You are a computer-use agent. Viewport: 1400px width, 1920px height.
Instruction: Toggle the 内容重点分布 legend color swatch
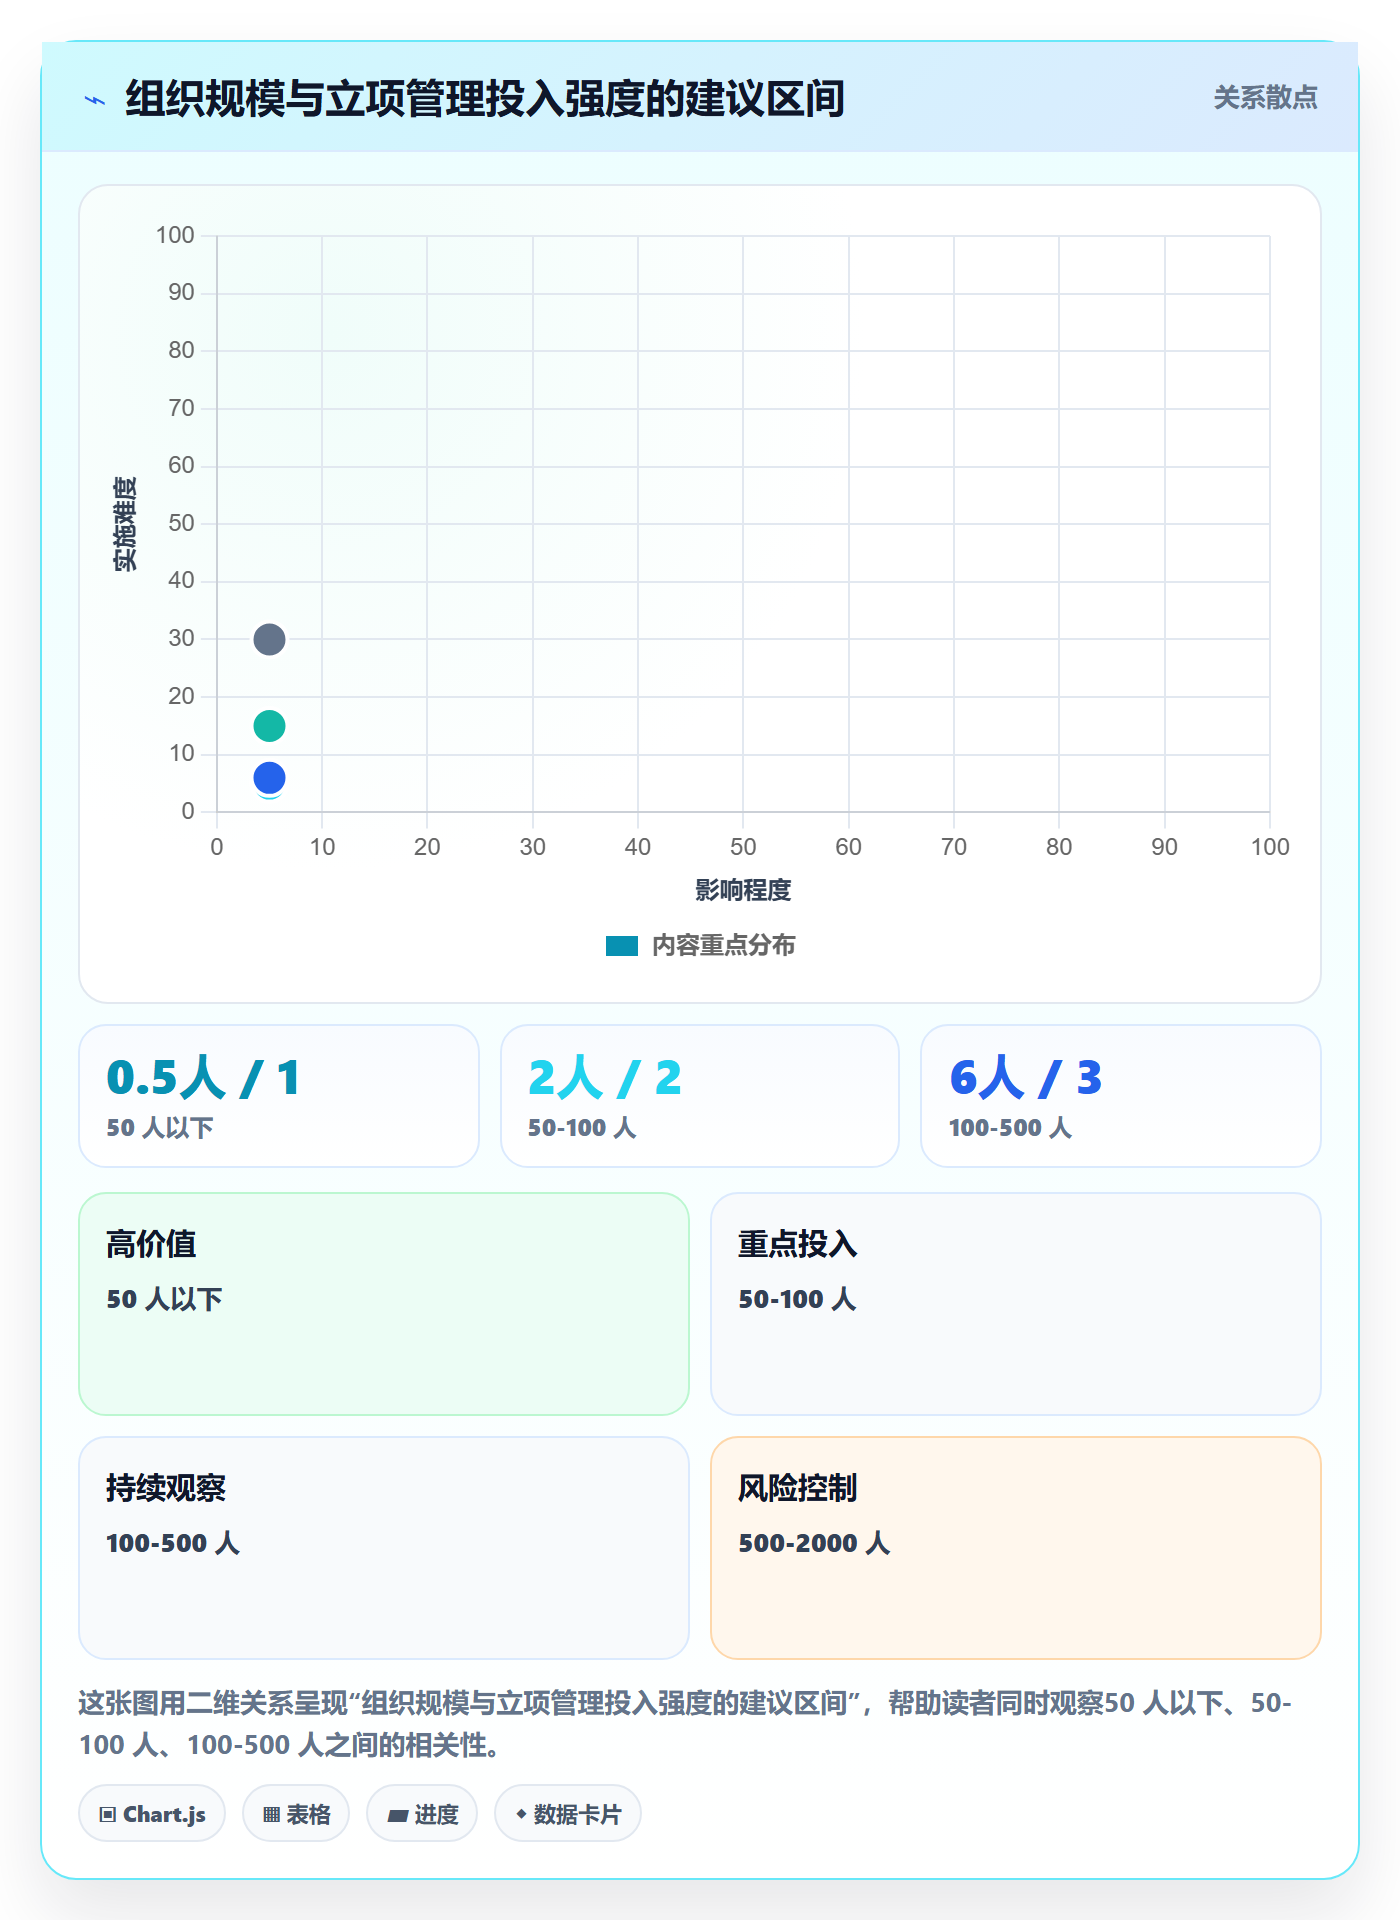(x=622, y=946)
